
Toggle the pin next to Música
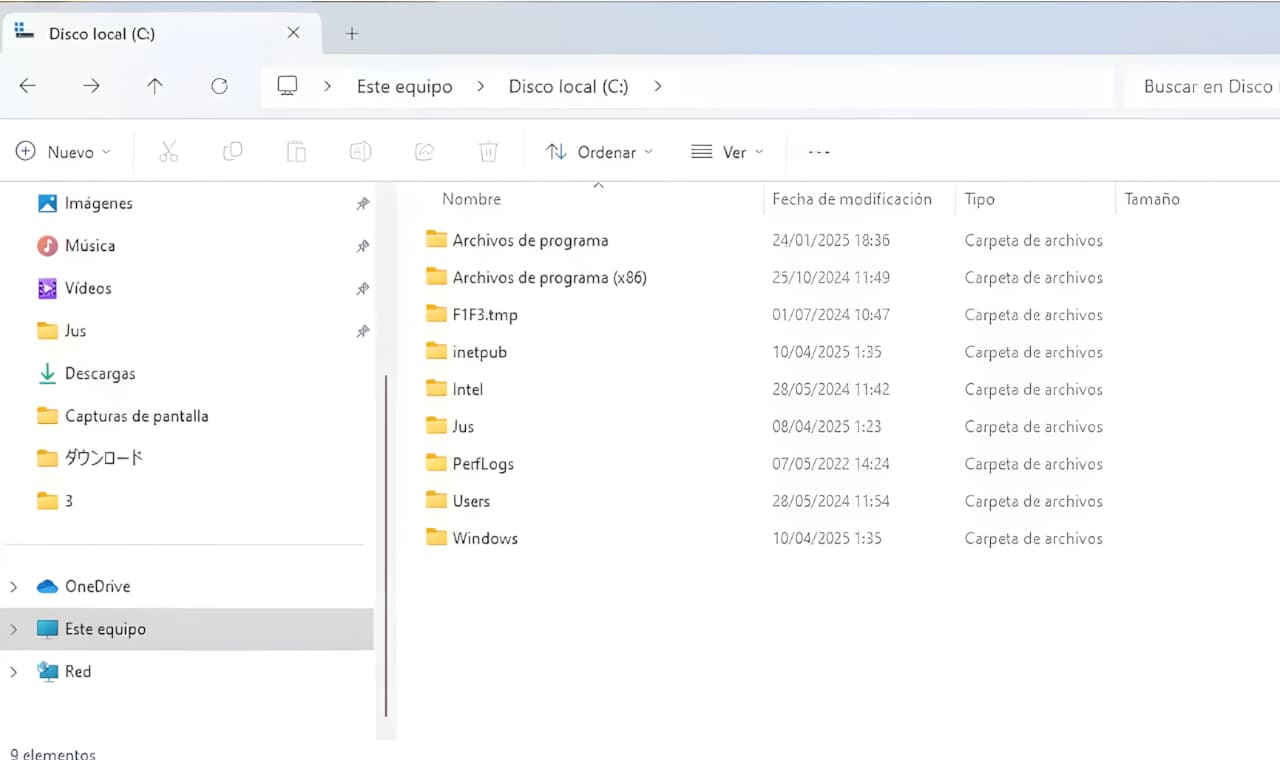click(362, 246)
